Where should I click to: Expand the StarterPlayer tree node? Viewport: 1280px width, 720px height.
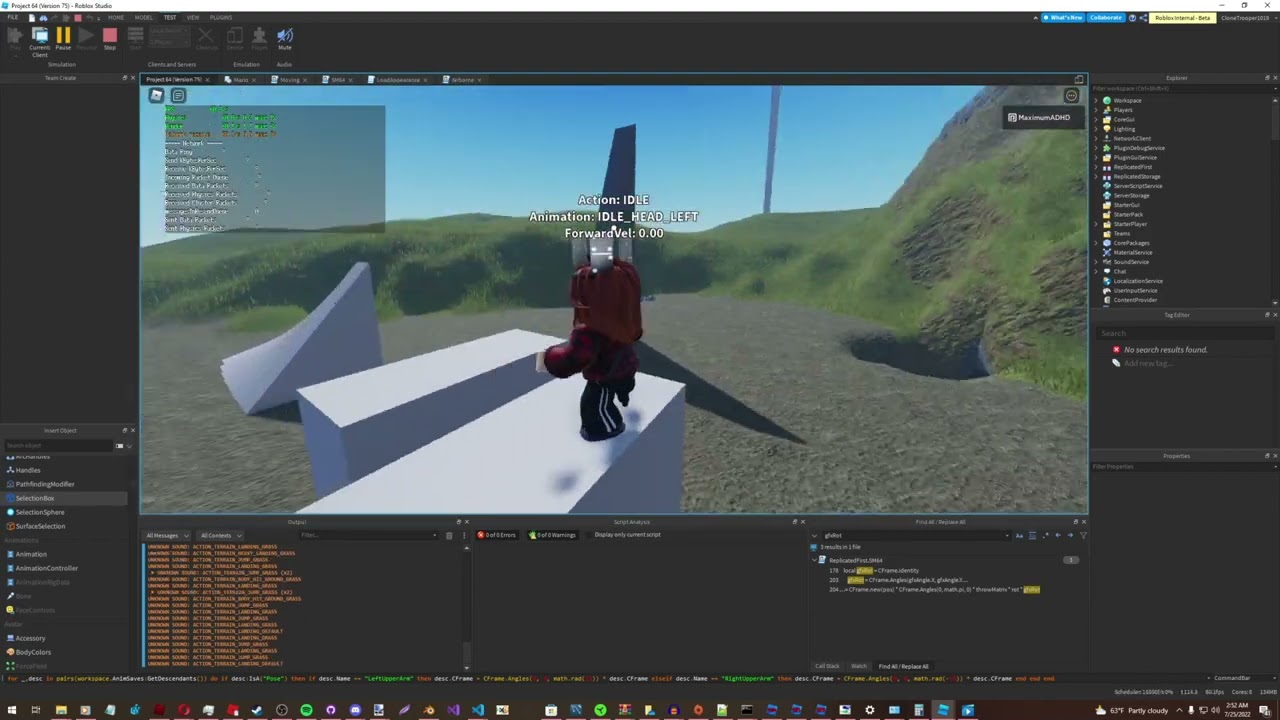(1096, 224)
